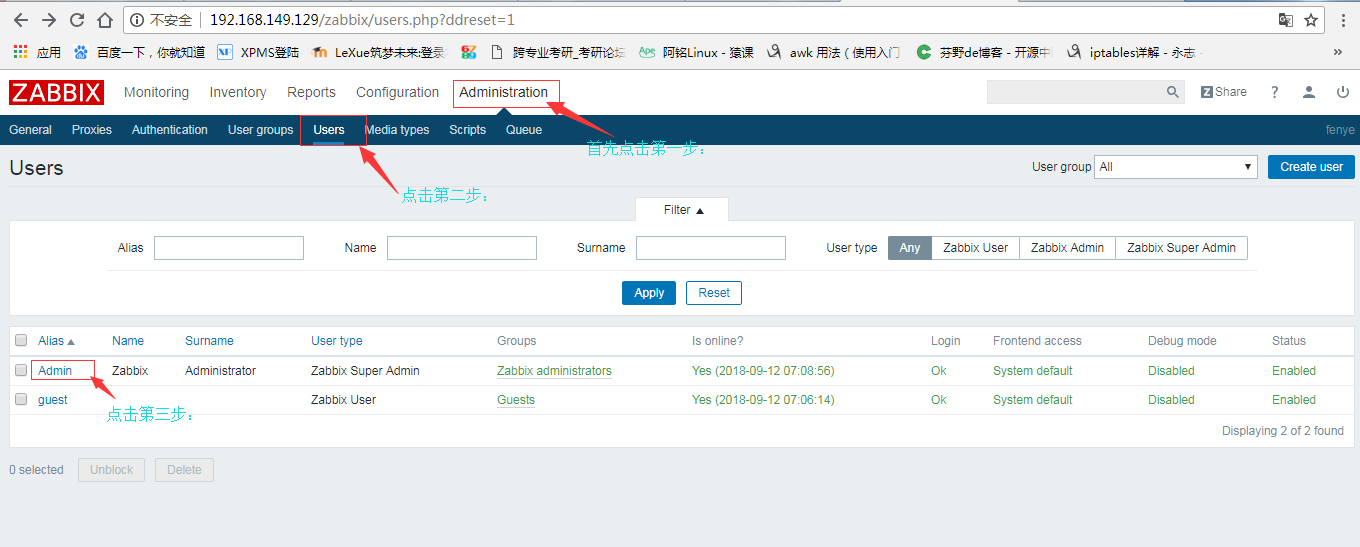Open the awk 用法 bookmark
1360x547 pixels.
(834, 52)
